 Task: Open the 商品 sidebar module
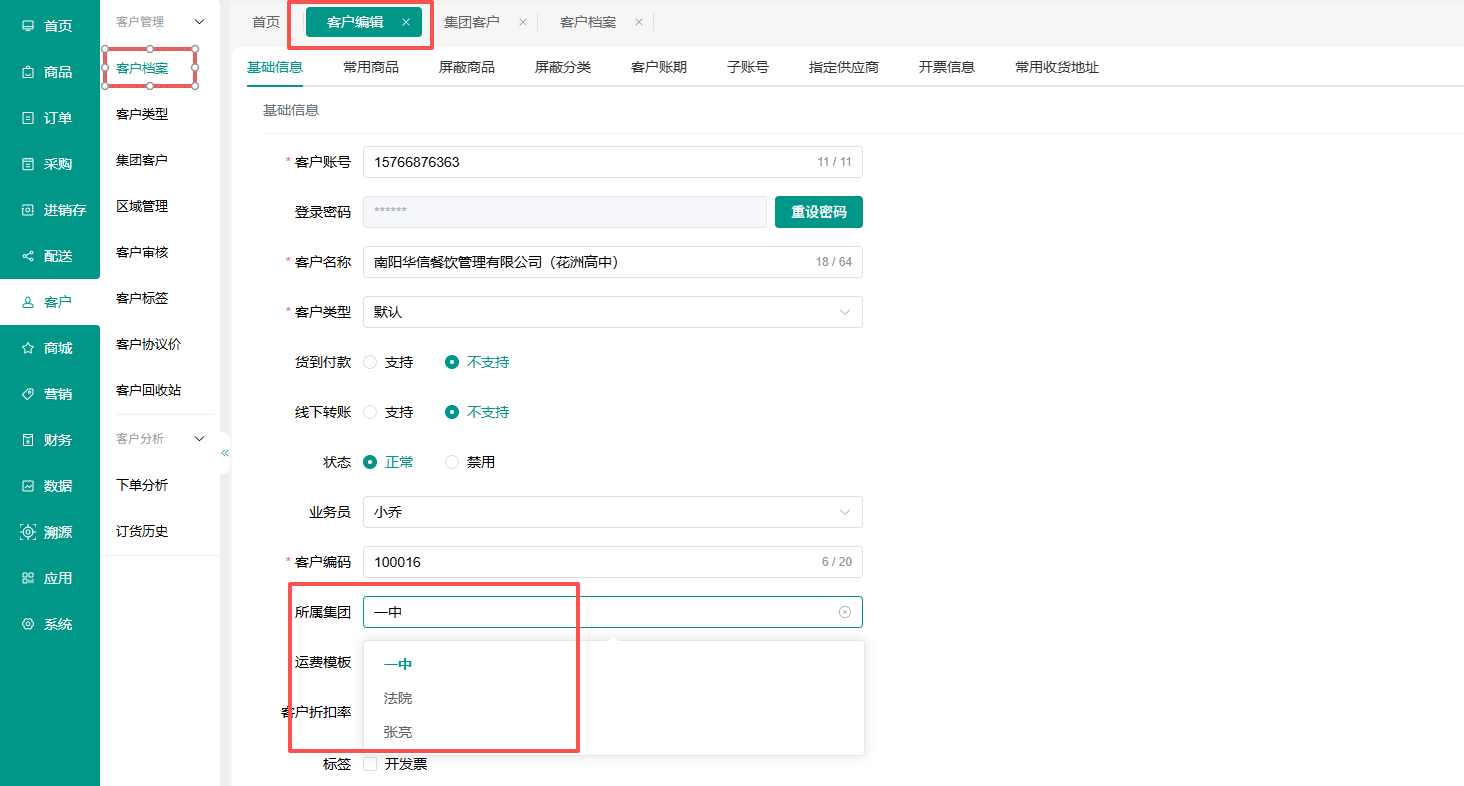click(50, 72)
